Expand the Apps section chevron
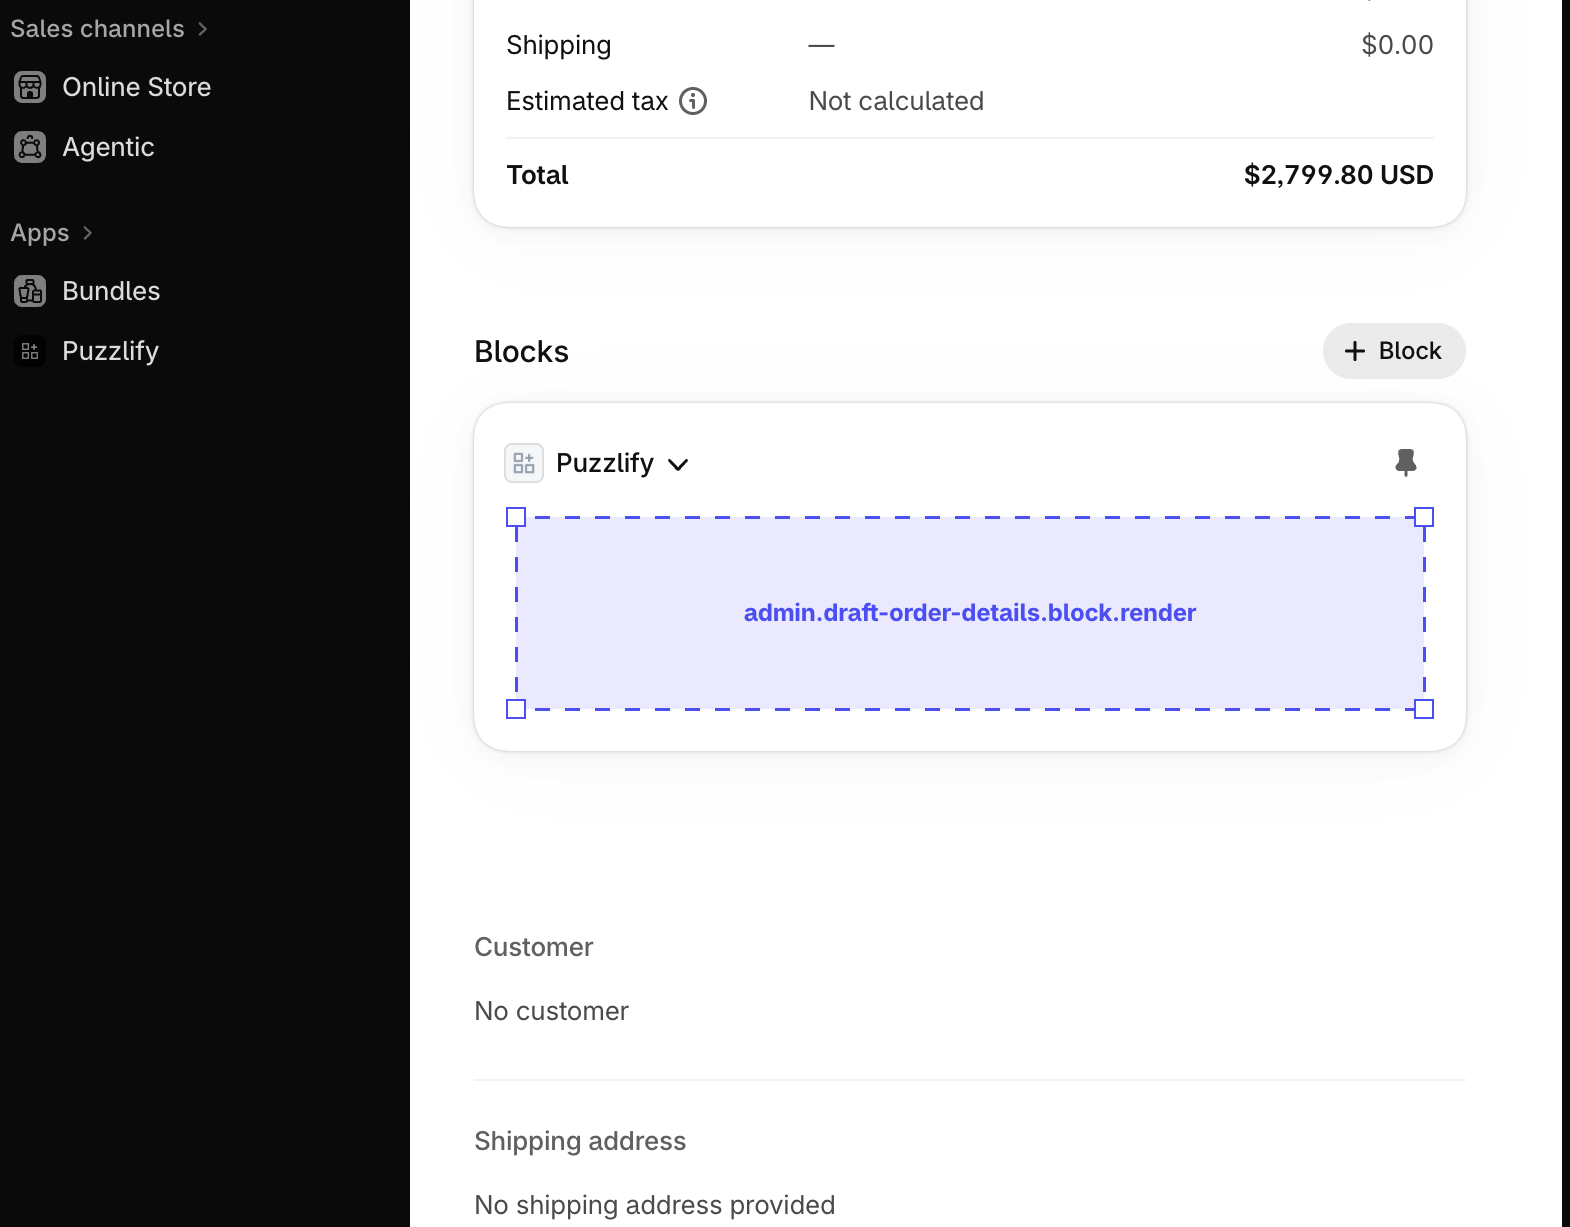 pyautogui.click(x=88, y=233)
